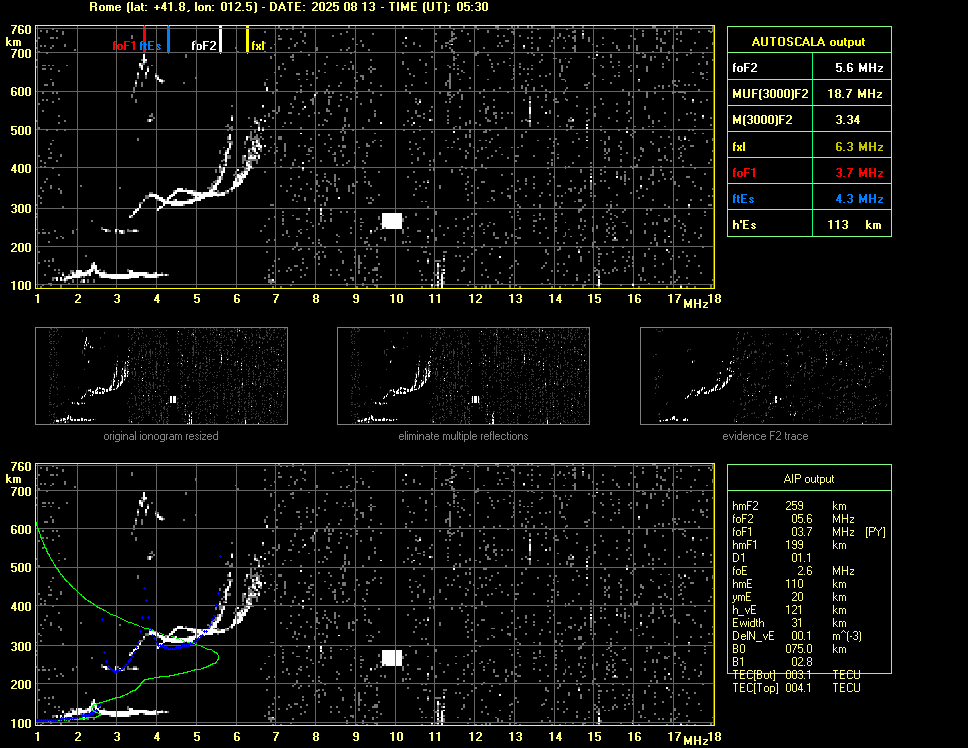Click the 'evidence F2 trace' caption
The height and width of the screenshot is (748, 968).
pyautogui.click(x=765, y=436)
